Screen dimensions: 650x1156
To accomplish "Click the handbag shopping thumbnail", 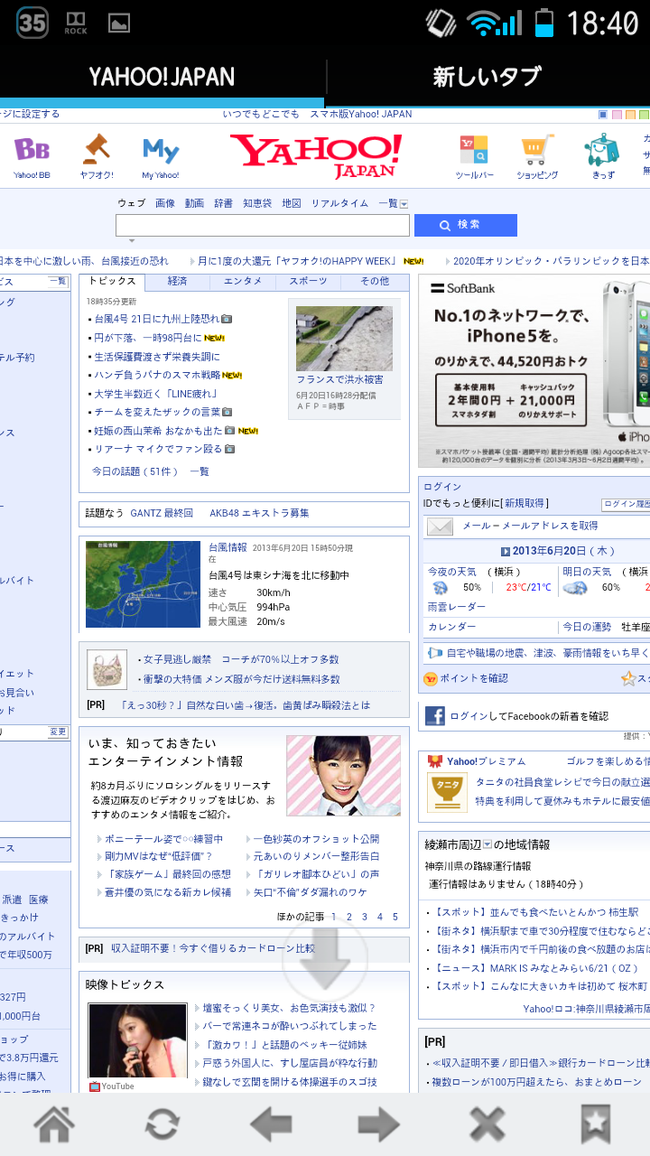I will tap(106, 669).
